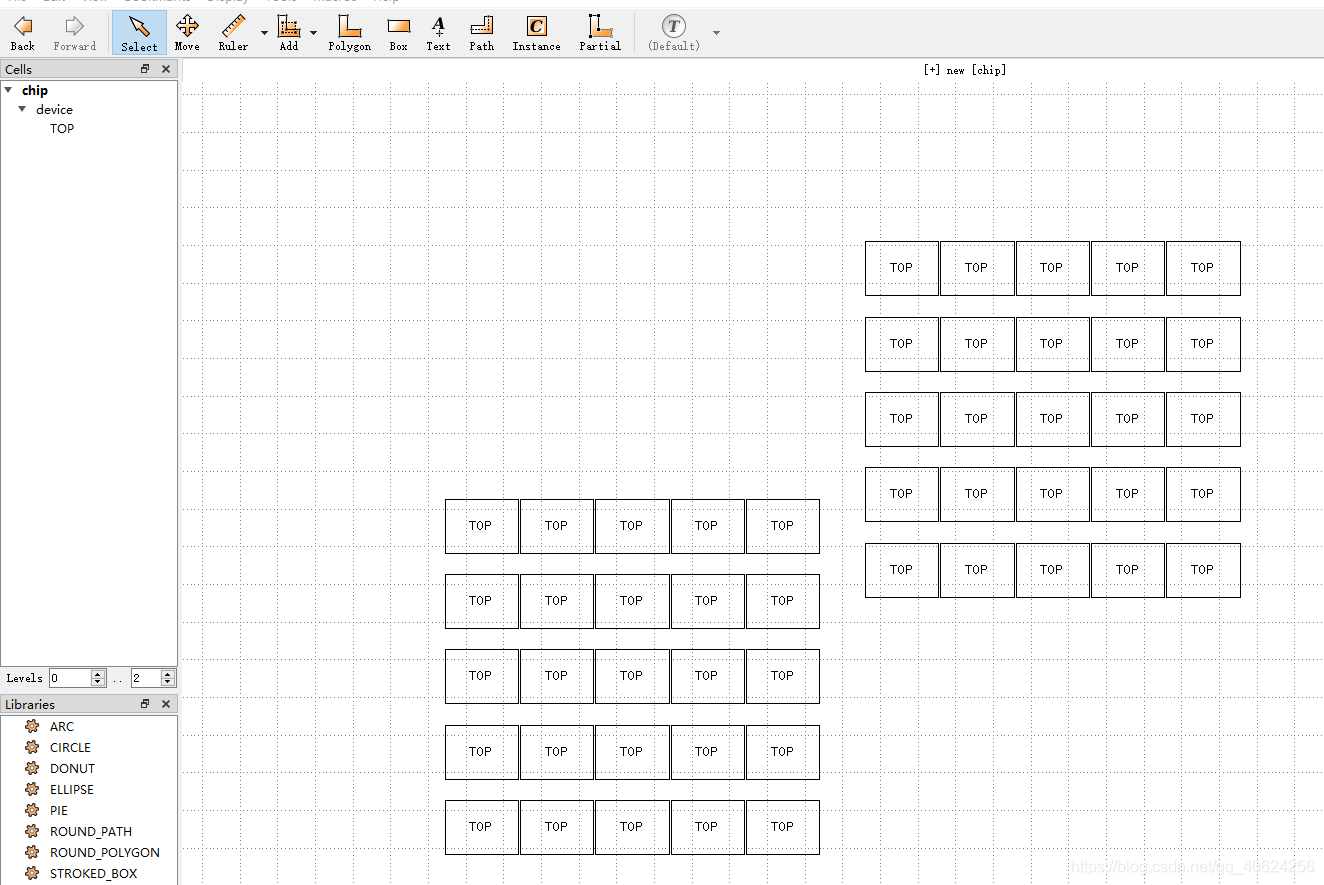Open the (Default) technology dropdown arrow
Image resolution: width=1324 pixels, height=885 pixels.
coord(716,33)
